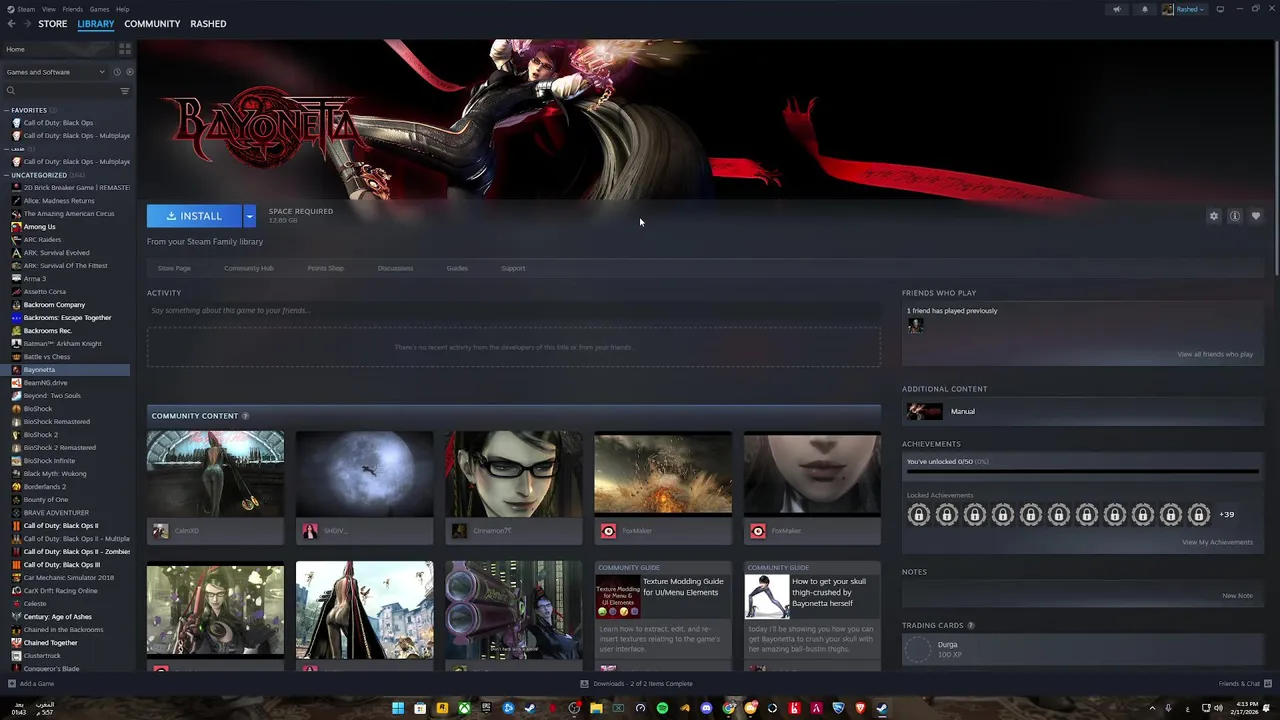
Task: Toggle ready-to-play filter icon
Action: [129, 72]
